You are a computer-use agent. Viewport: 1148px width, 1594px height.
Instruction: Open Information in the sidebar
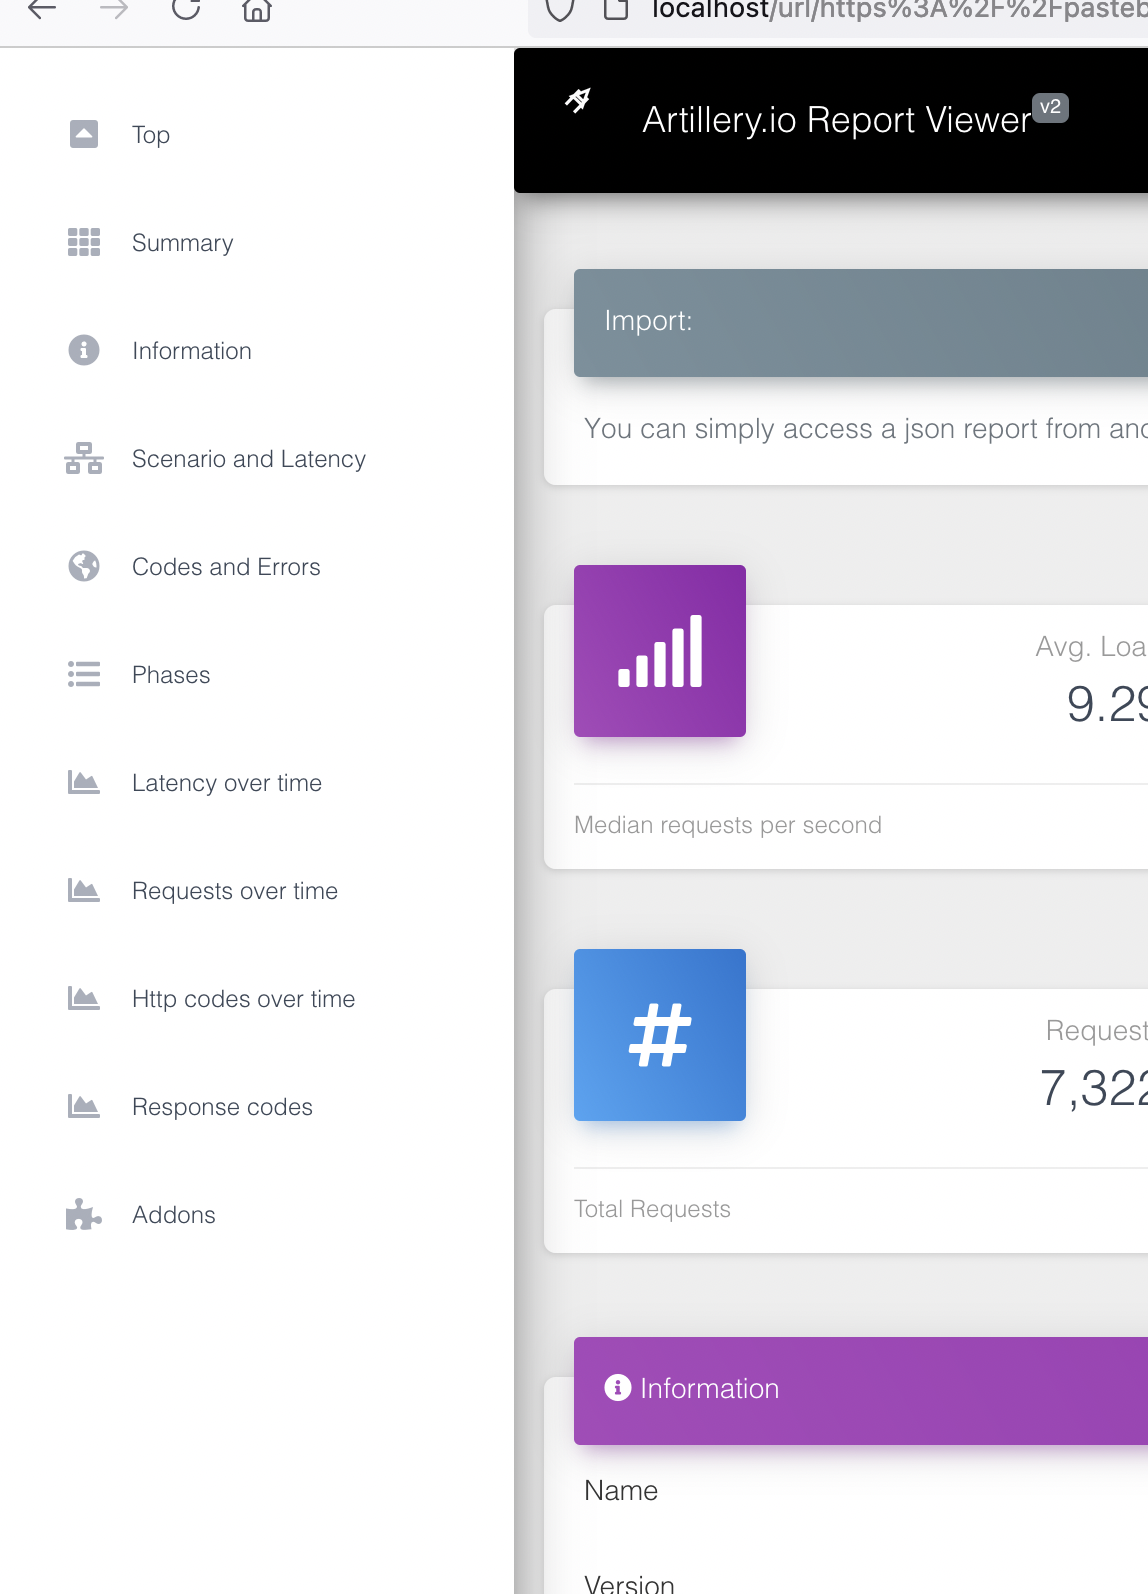pyautogui.click(x=192, y=351)
